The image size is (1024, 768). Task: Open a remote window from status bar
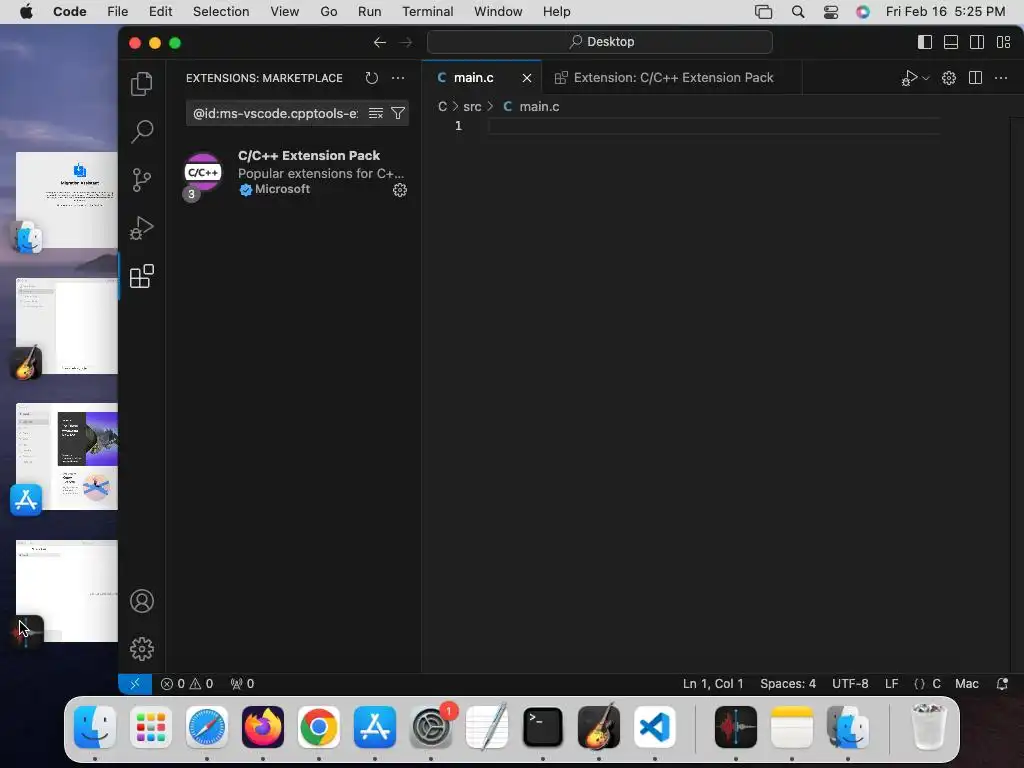click(135, 684)
